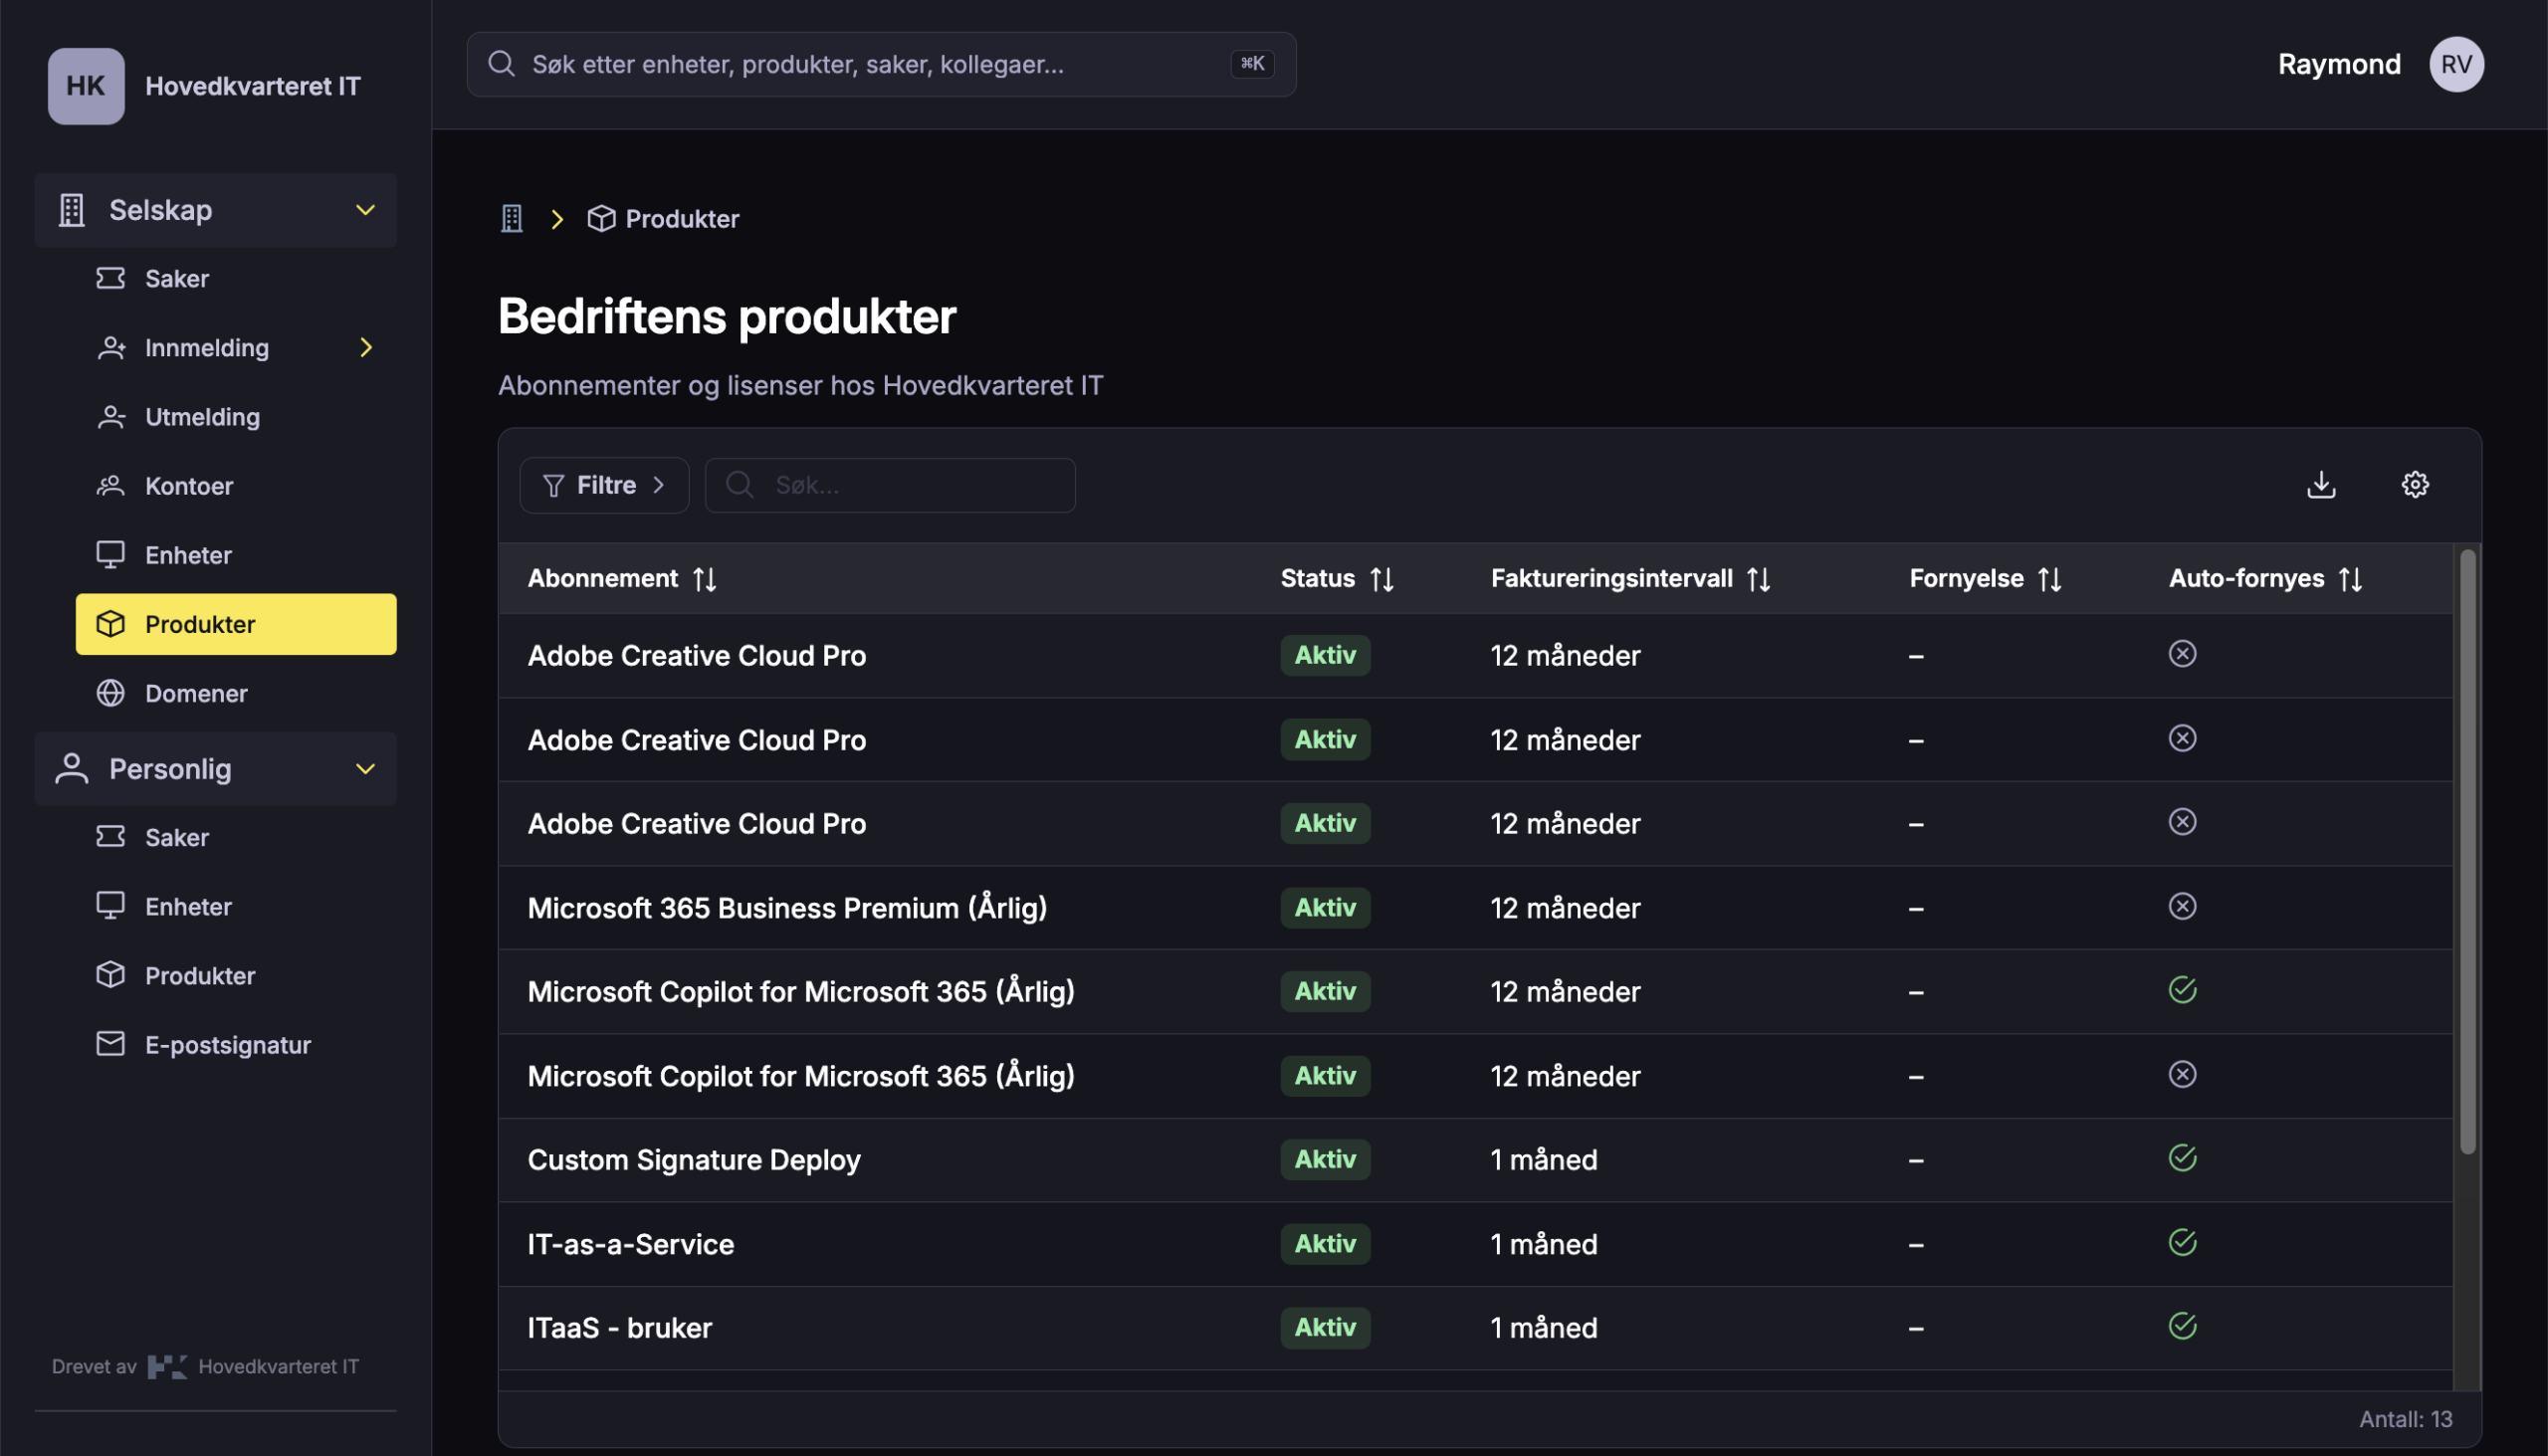Click the "Bedriftens produkter" page heading
The height and width of the screenshot is (1456, 2548).
pos(727,316)
